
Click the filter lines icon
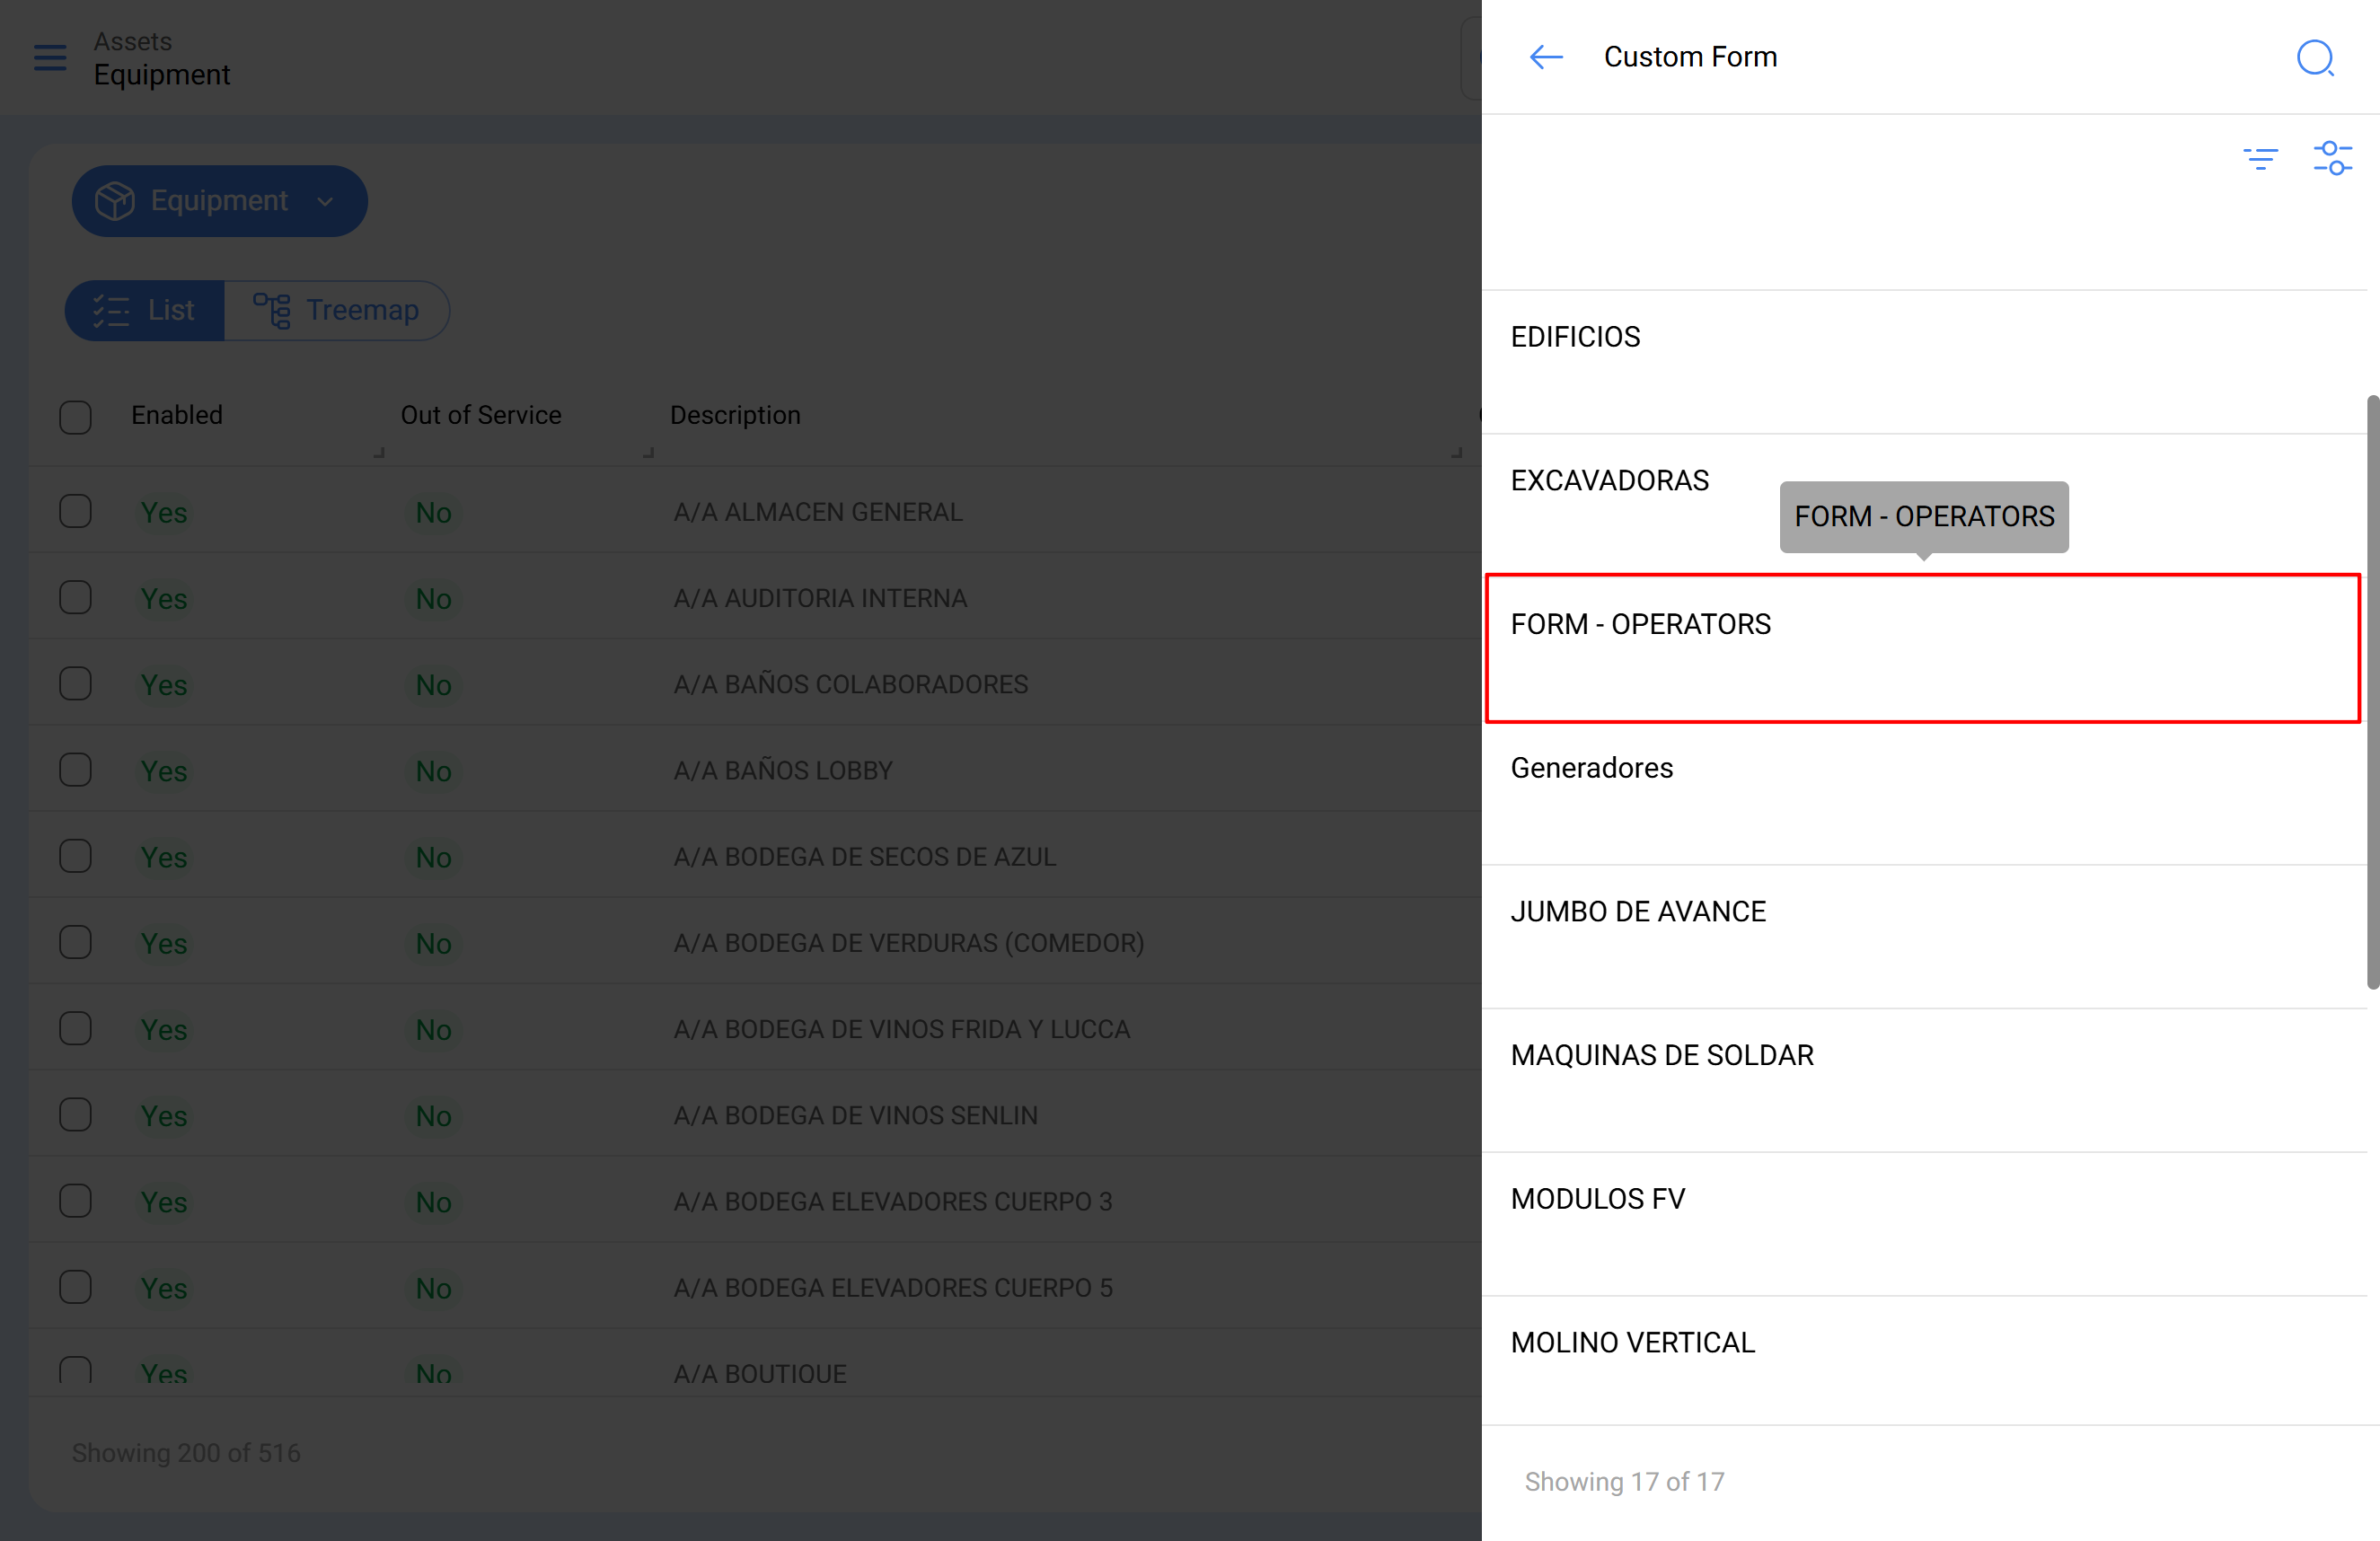2260,157
